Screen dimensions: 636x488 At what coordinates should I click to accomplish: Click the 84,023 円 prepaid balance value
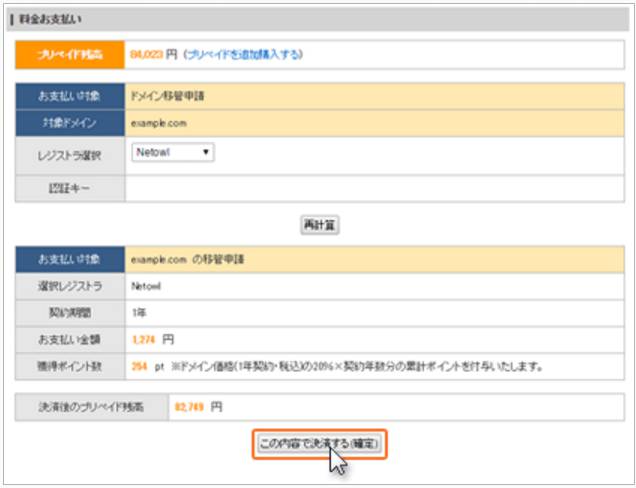pyautogui.click(x=153, y=54)
